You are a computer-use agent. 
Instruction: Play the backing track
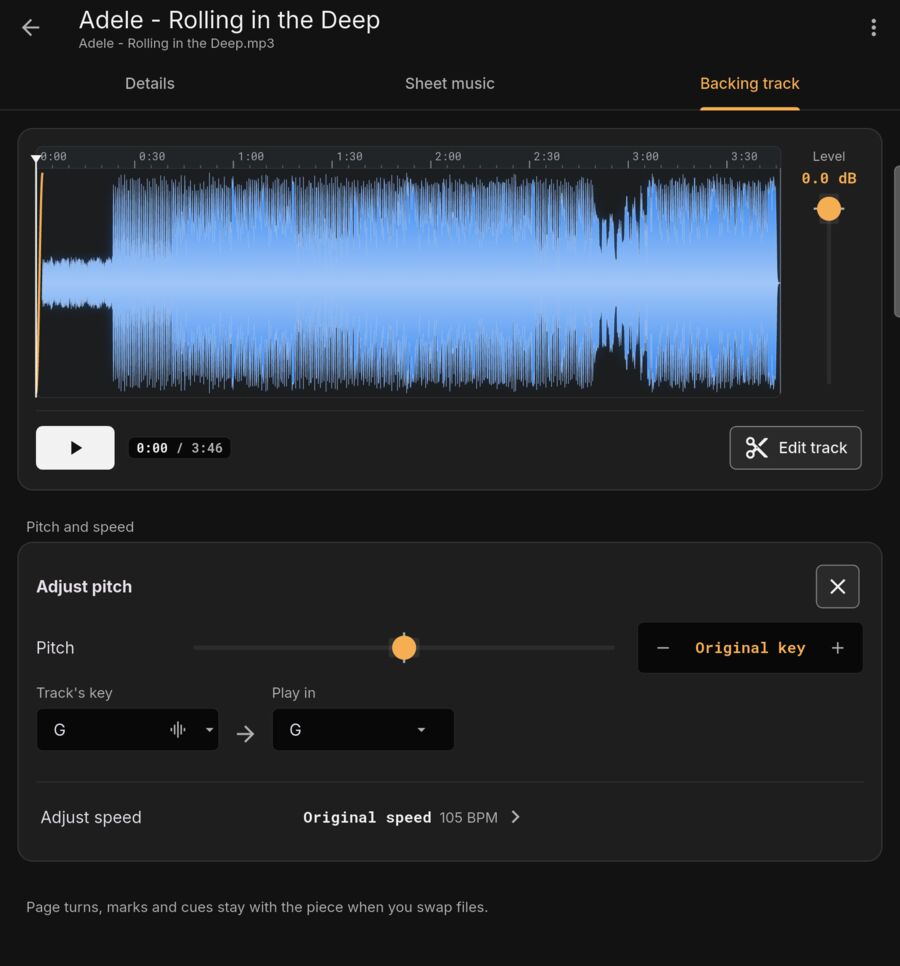coord(75,448)
